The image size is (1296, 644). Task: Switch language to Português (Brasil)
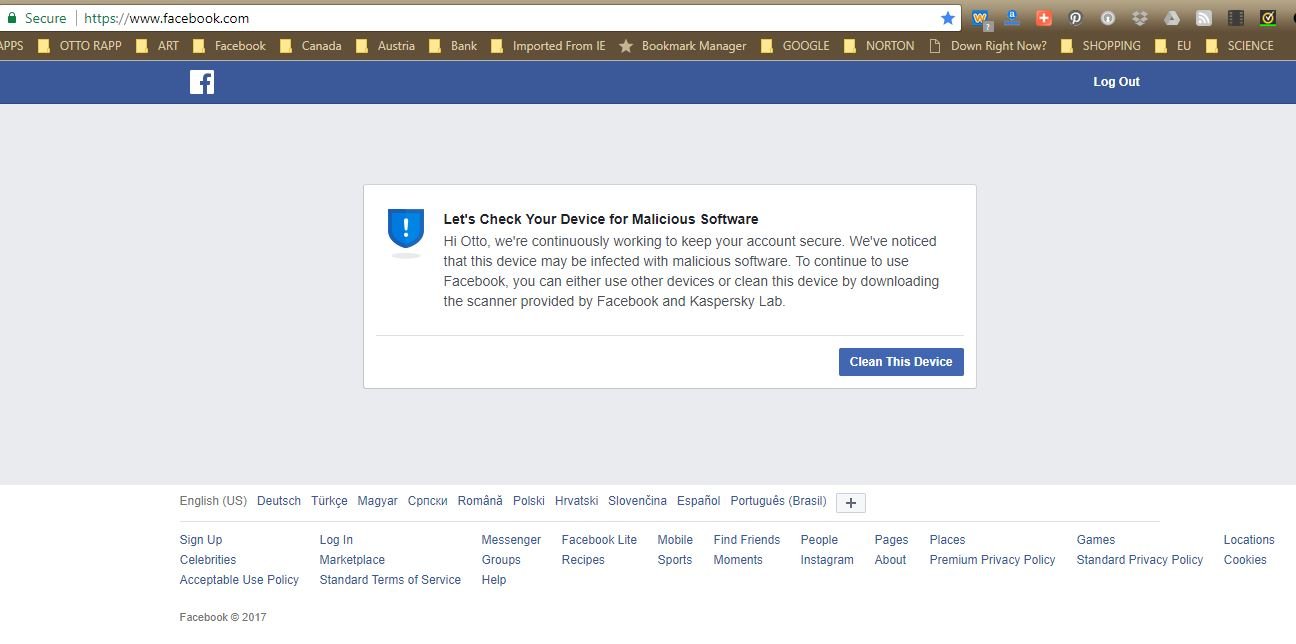click(779, 501)
